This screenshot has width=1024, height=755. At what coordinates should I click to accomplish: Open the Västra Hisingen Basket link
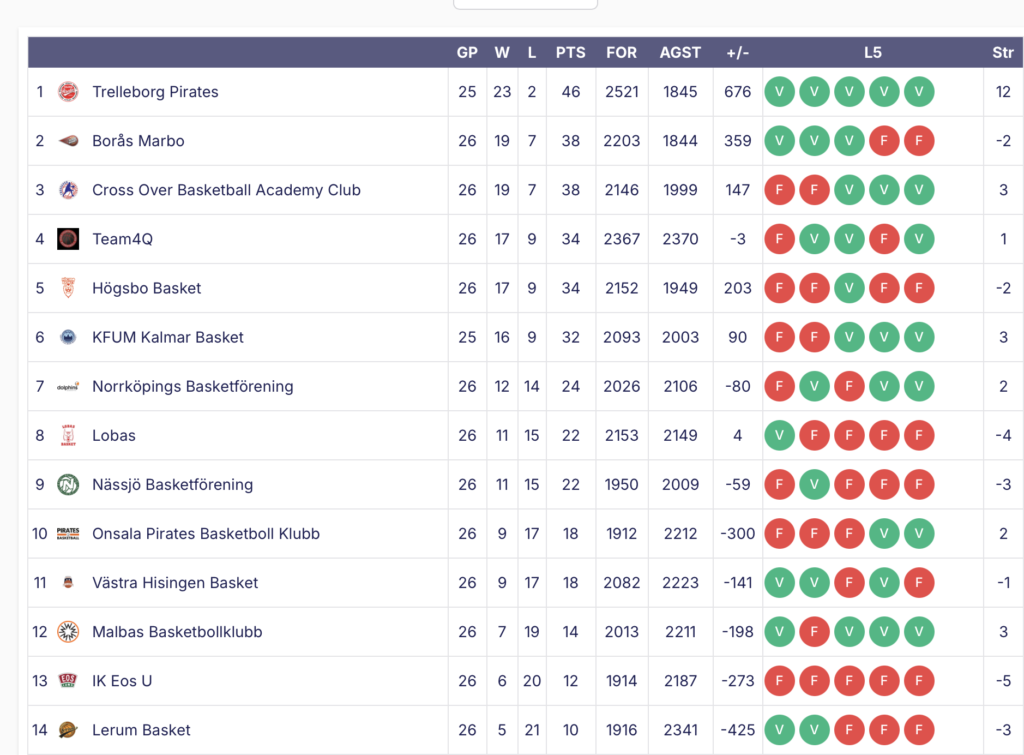click(175, 583)
